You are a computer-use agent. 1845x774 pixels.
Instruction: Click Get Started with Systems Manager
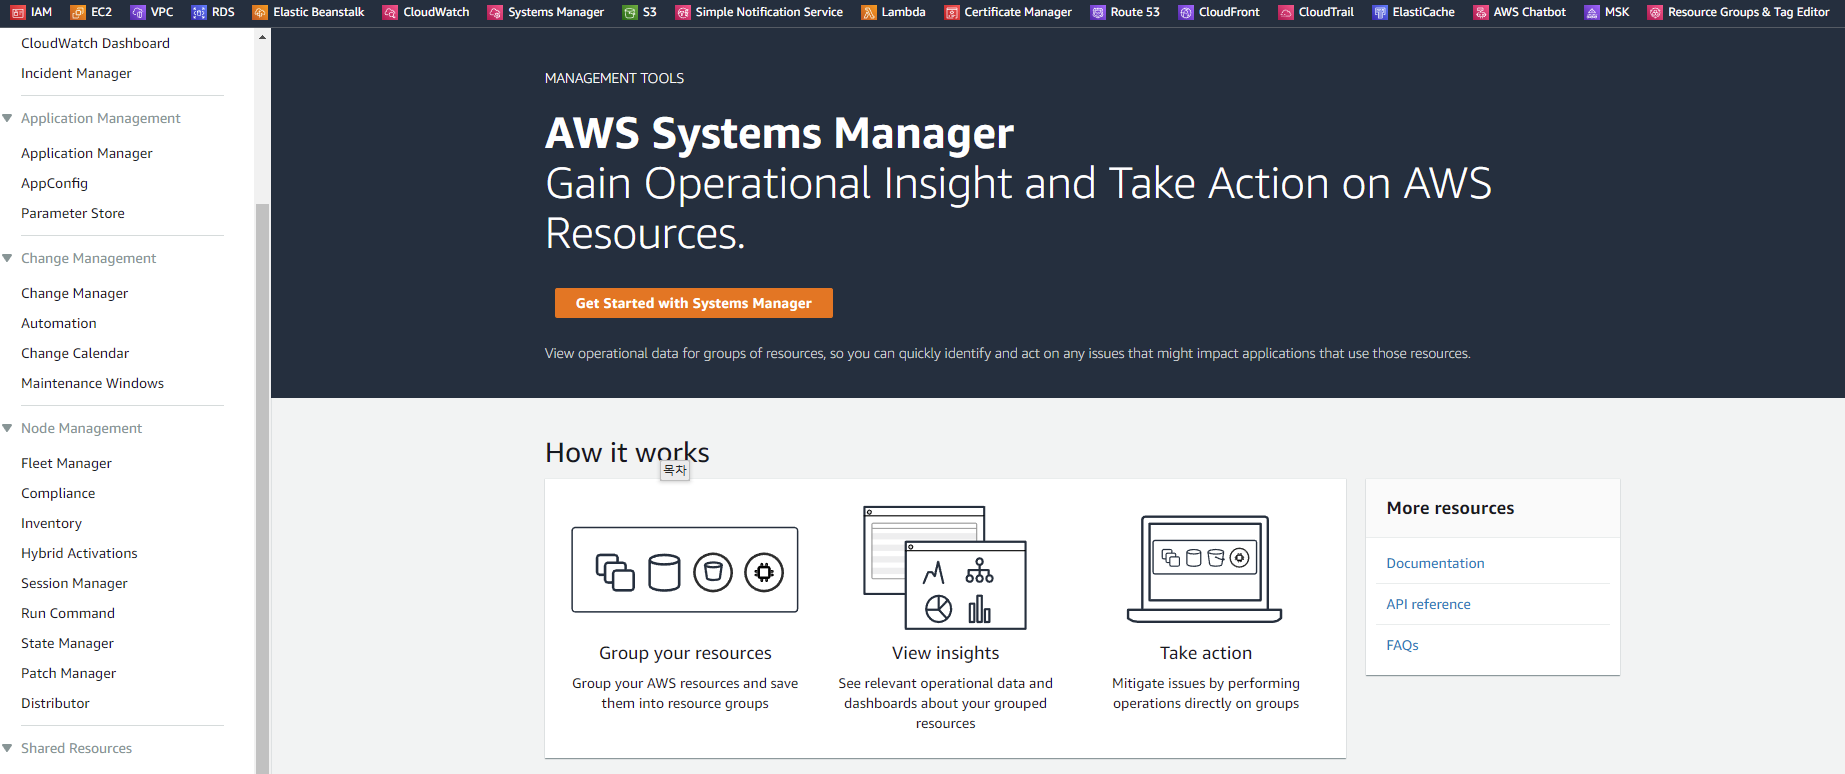point(694,303)
